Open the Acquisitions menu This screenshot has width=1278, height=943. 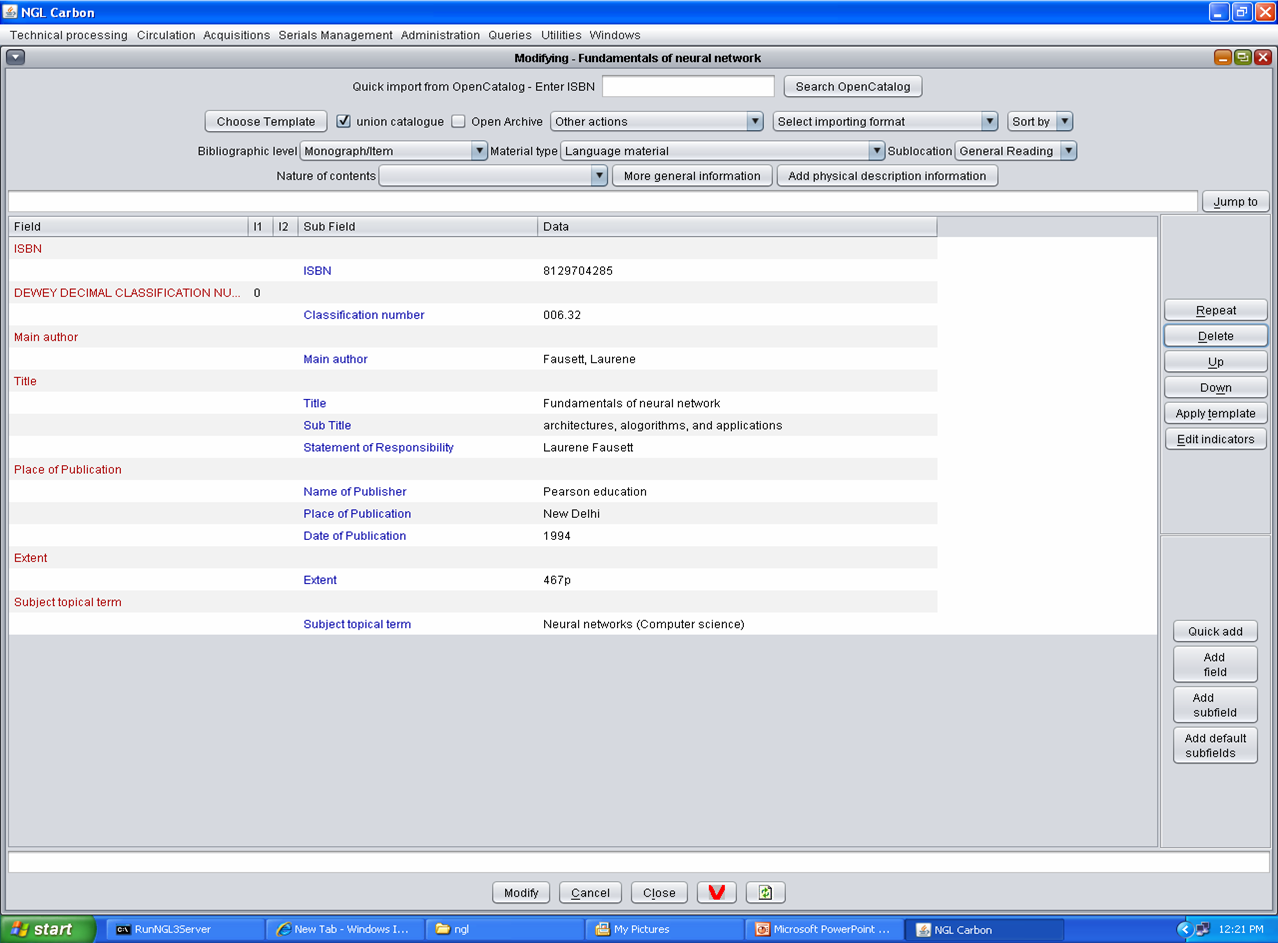236,35
